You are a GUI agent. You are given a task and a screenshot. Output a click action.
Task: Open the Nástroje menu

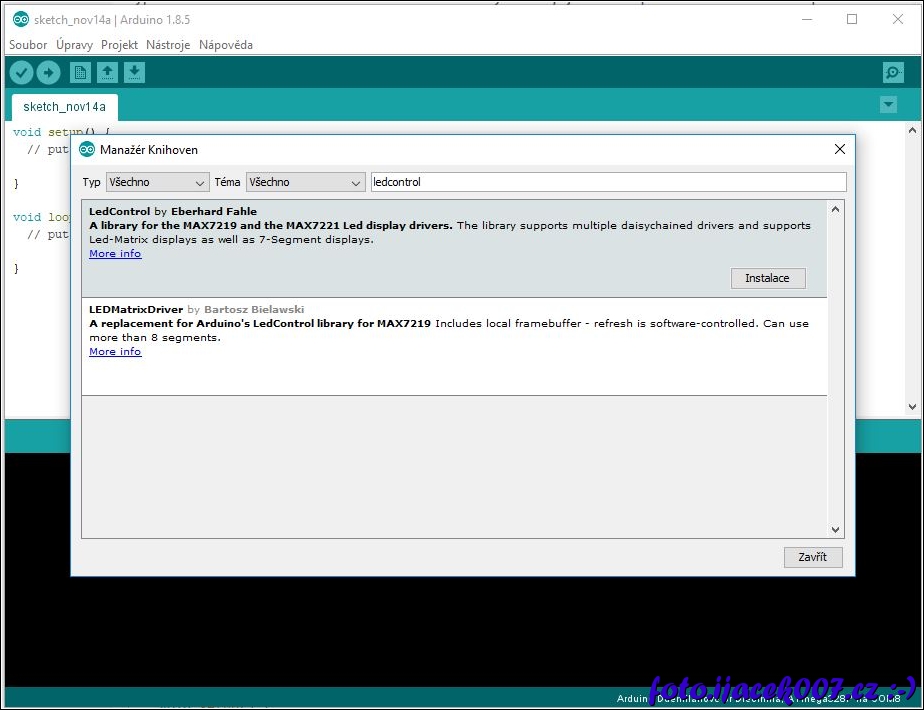pos(168,45)
